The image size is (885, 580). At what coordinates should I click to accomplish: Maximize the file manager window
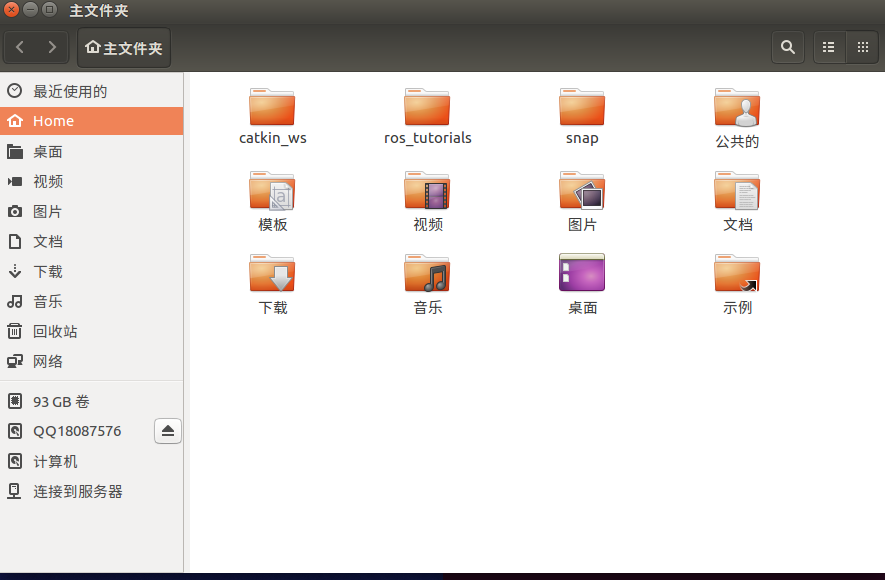tap(50, 10)
